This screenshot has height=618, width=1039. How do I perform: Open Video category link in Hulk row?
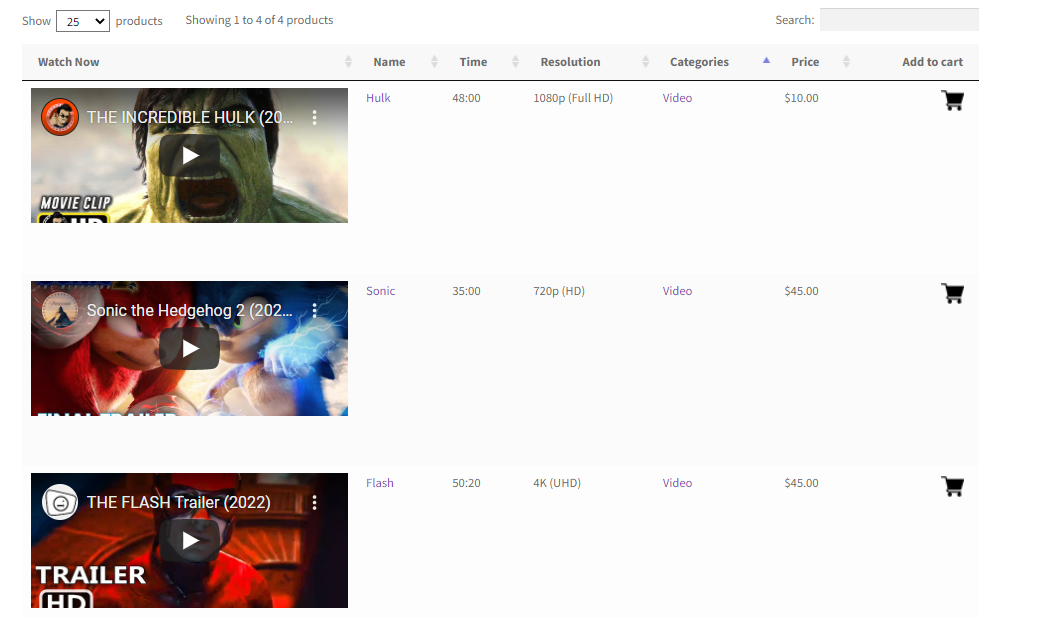pyautogui.click(x=677, y=98)
